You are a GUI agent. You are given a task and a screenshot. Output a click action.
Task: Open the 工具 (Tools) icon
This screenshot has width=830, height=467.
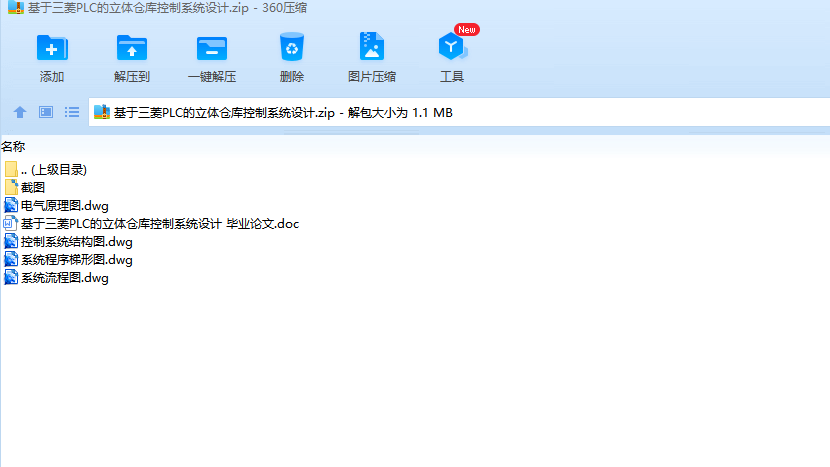(452, 47)
